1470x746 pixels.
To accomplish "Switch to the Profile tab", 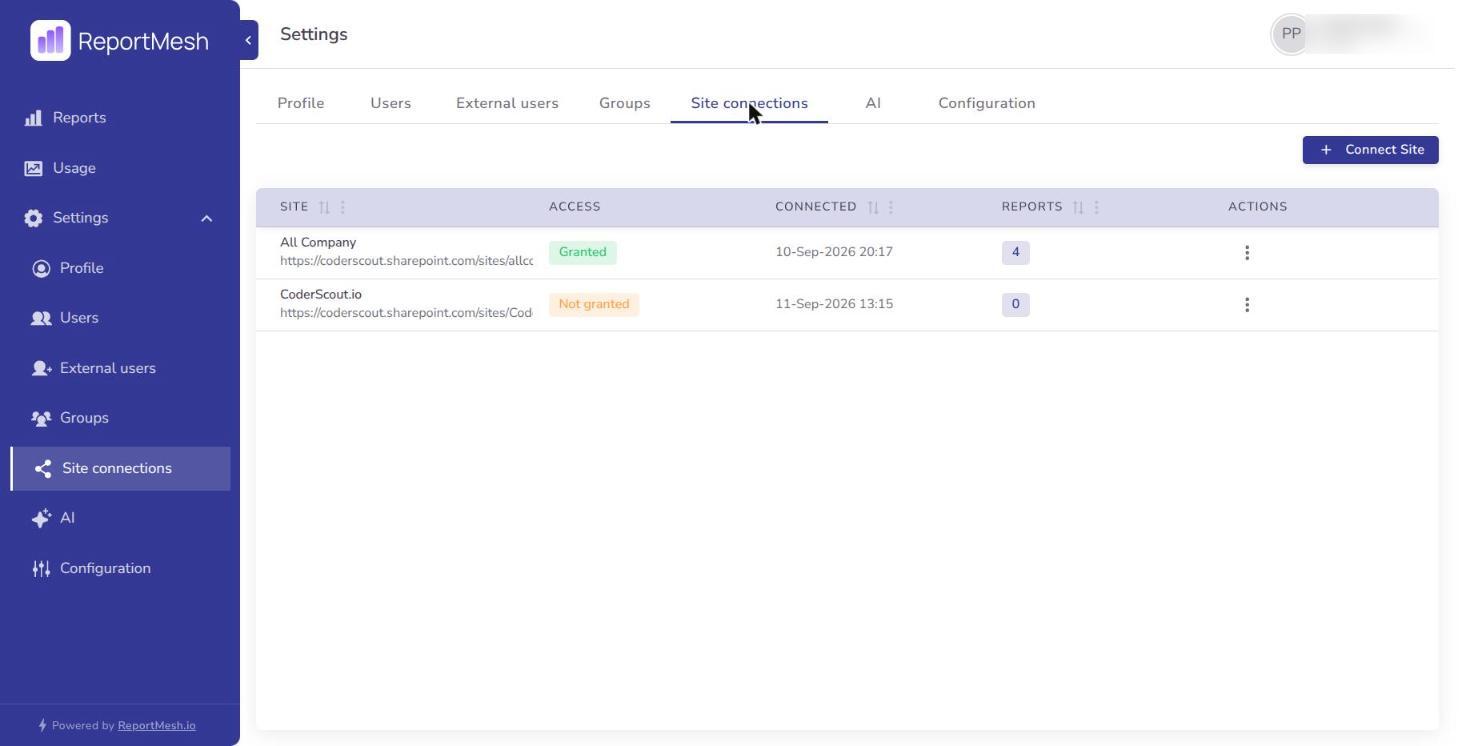I will (x=301, y=103).
